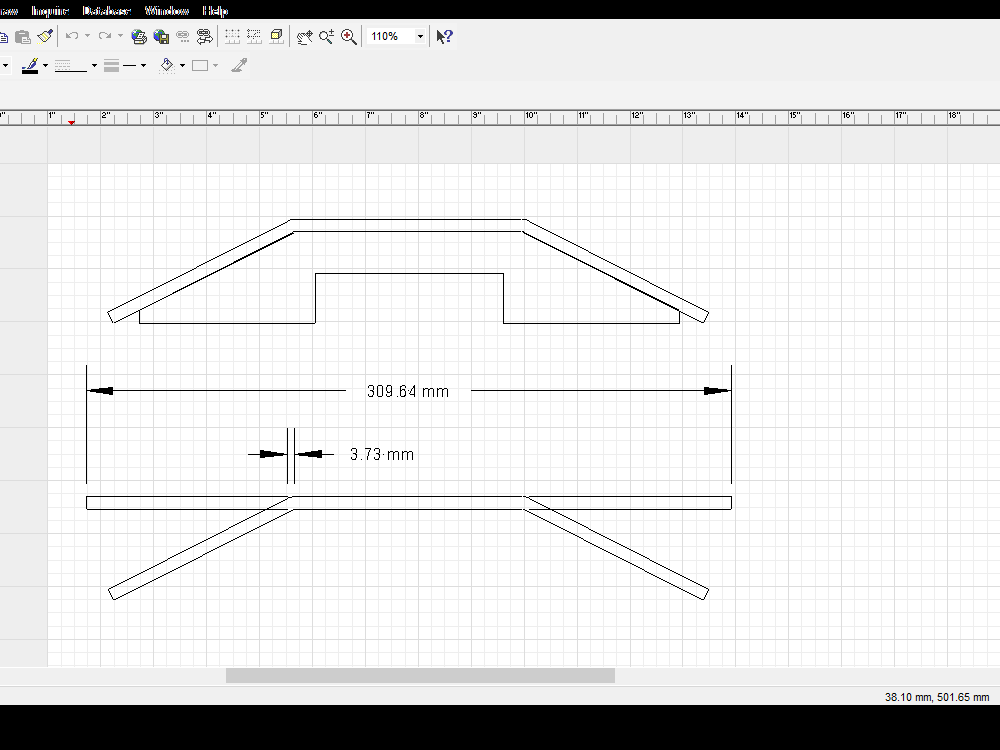Image resolution: width=1000 pixels, height=750 pixels.
Task: Select the property eyedropper tool
Action: tap(238, 65)
